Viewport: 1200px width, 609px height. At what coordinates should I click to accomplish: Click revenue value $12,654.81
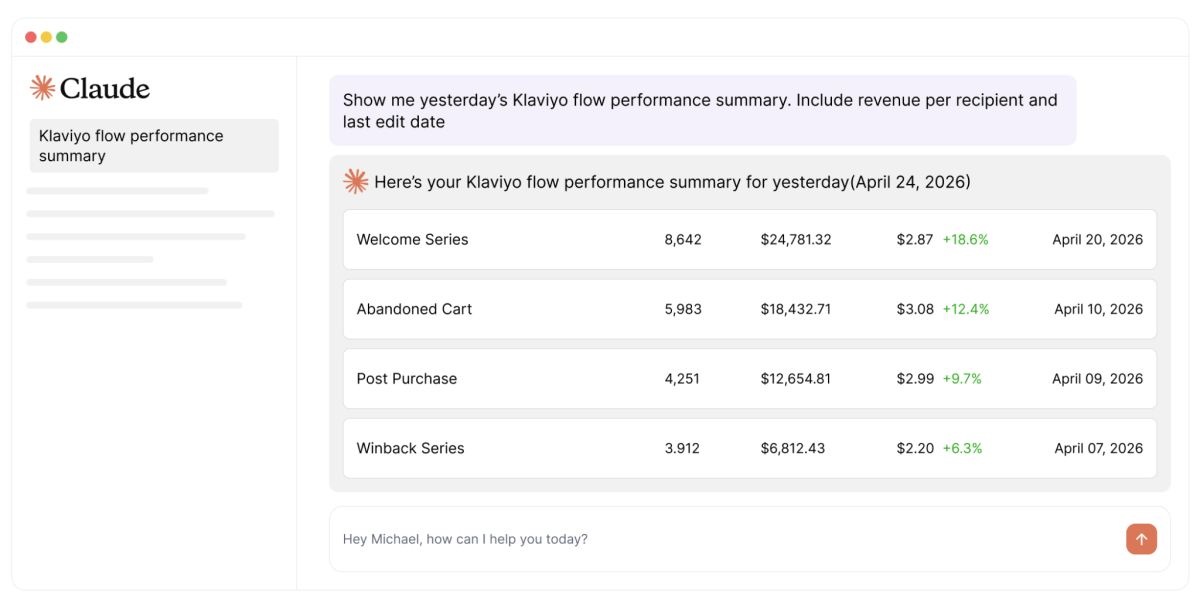point(796,379)
